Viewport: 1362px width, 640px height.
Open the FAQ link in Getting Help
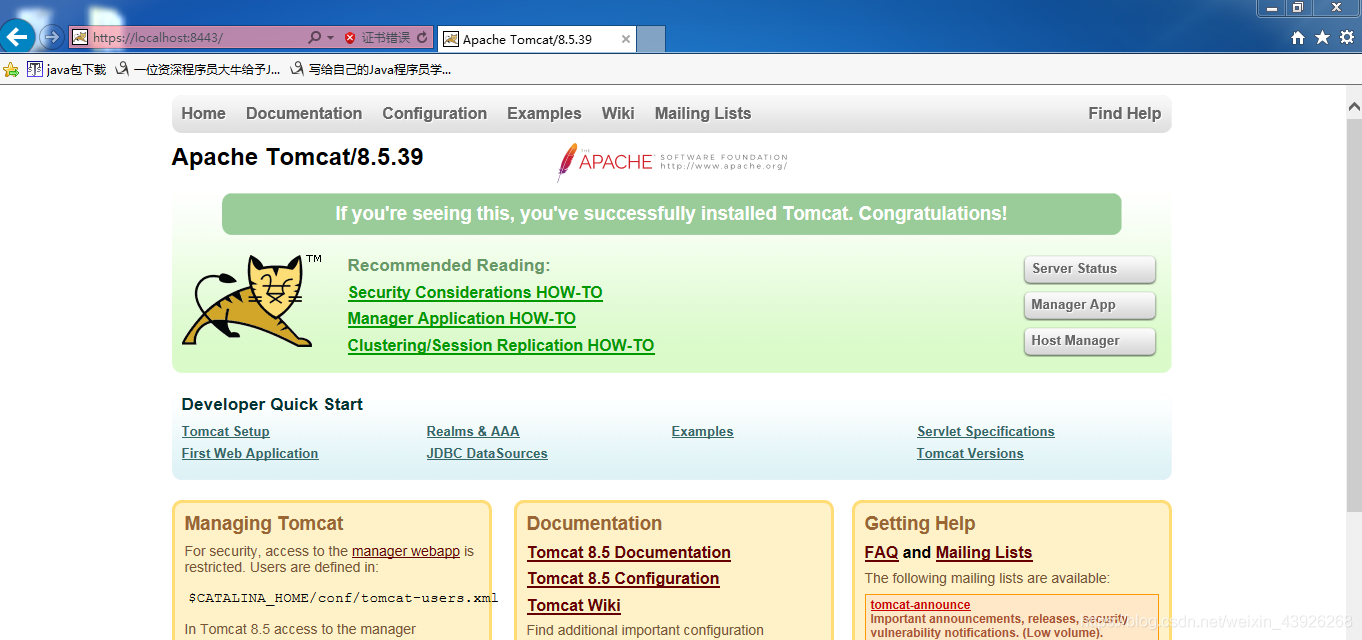pyautogui.click(x=881, y=552)
